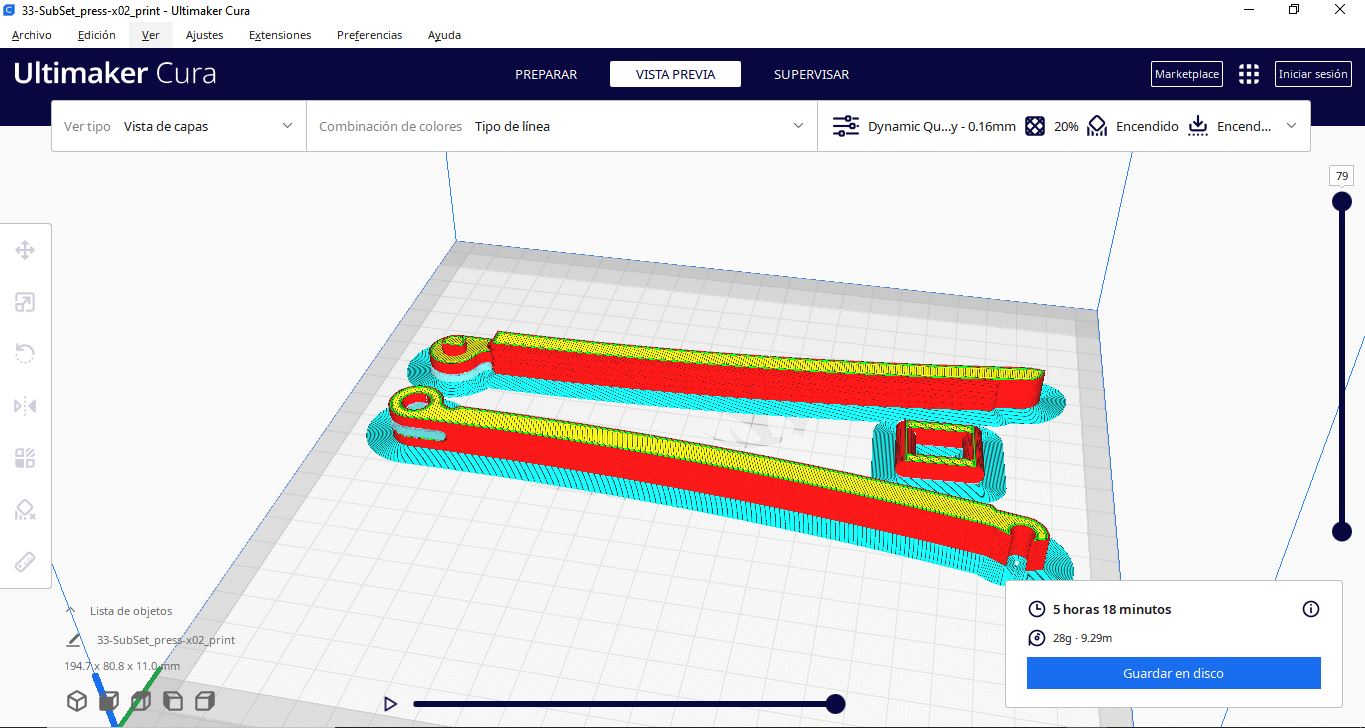
Task: Collapse the Lista de objetos list
Action: click(70, 610)
